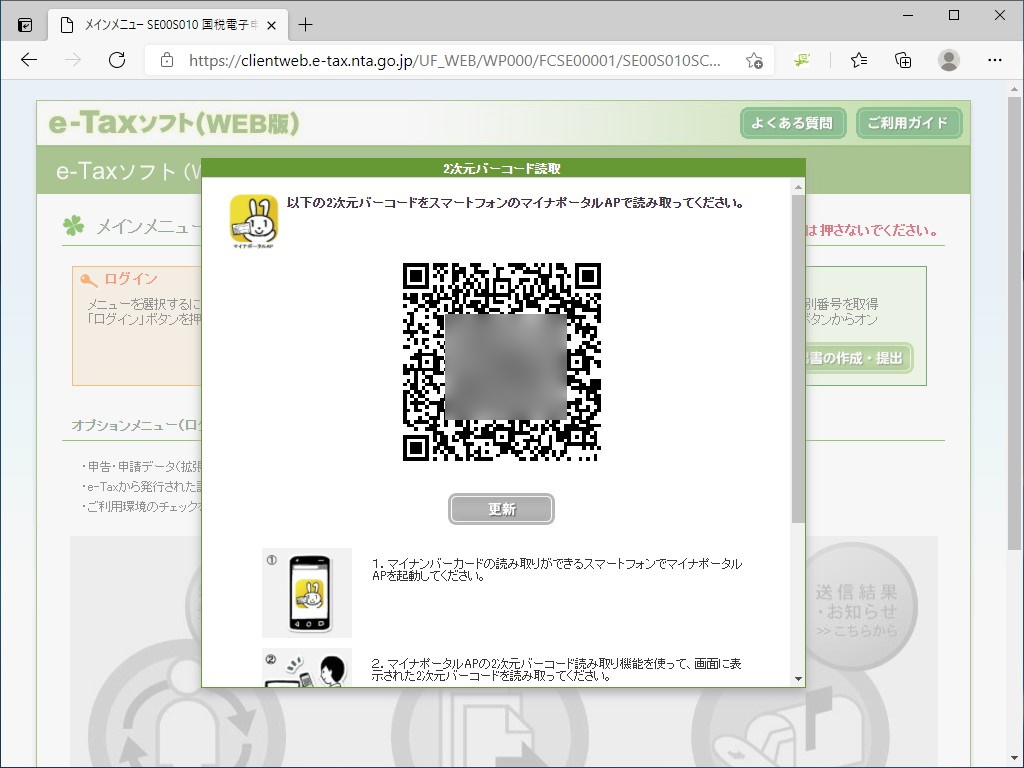Viewport: 1024px width, 768px height.
Task: Open the よくある質問 button
Action: pyautogui.click(x=792, y=122)
